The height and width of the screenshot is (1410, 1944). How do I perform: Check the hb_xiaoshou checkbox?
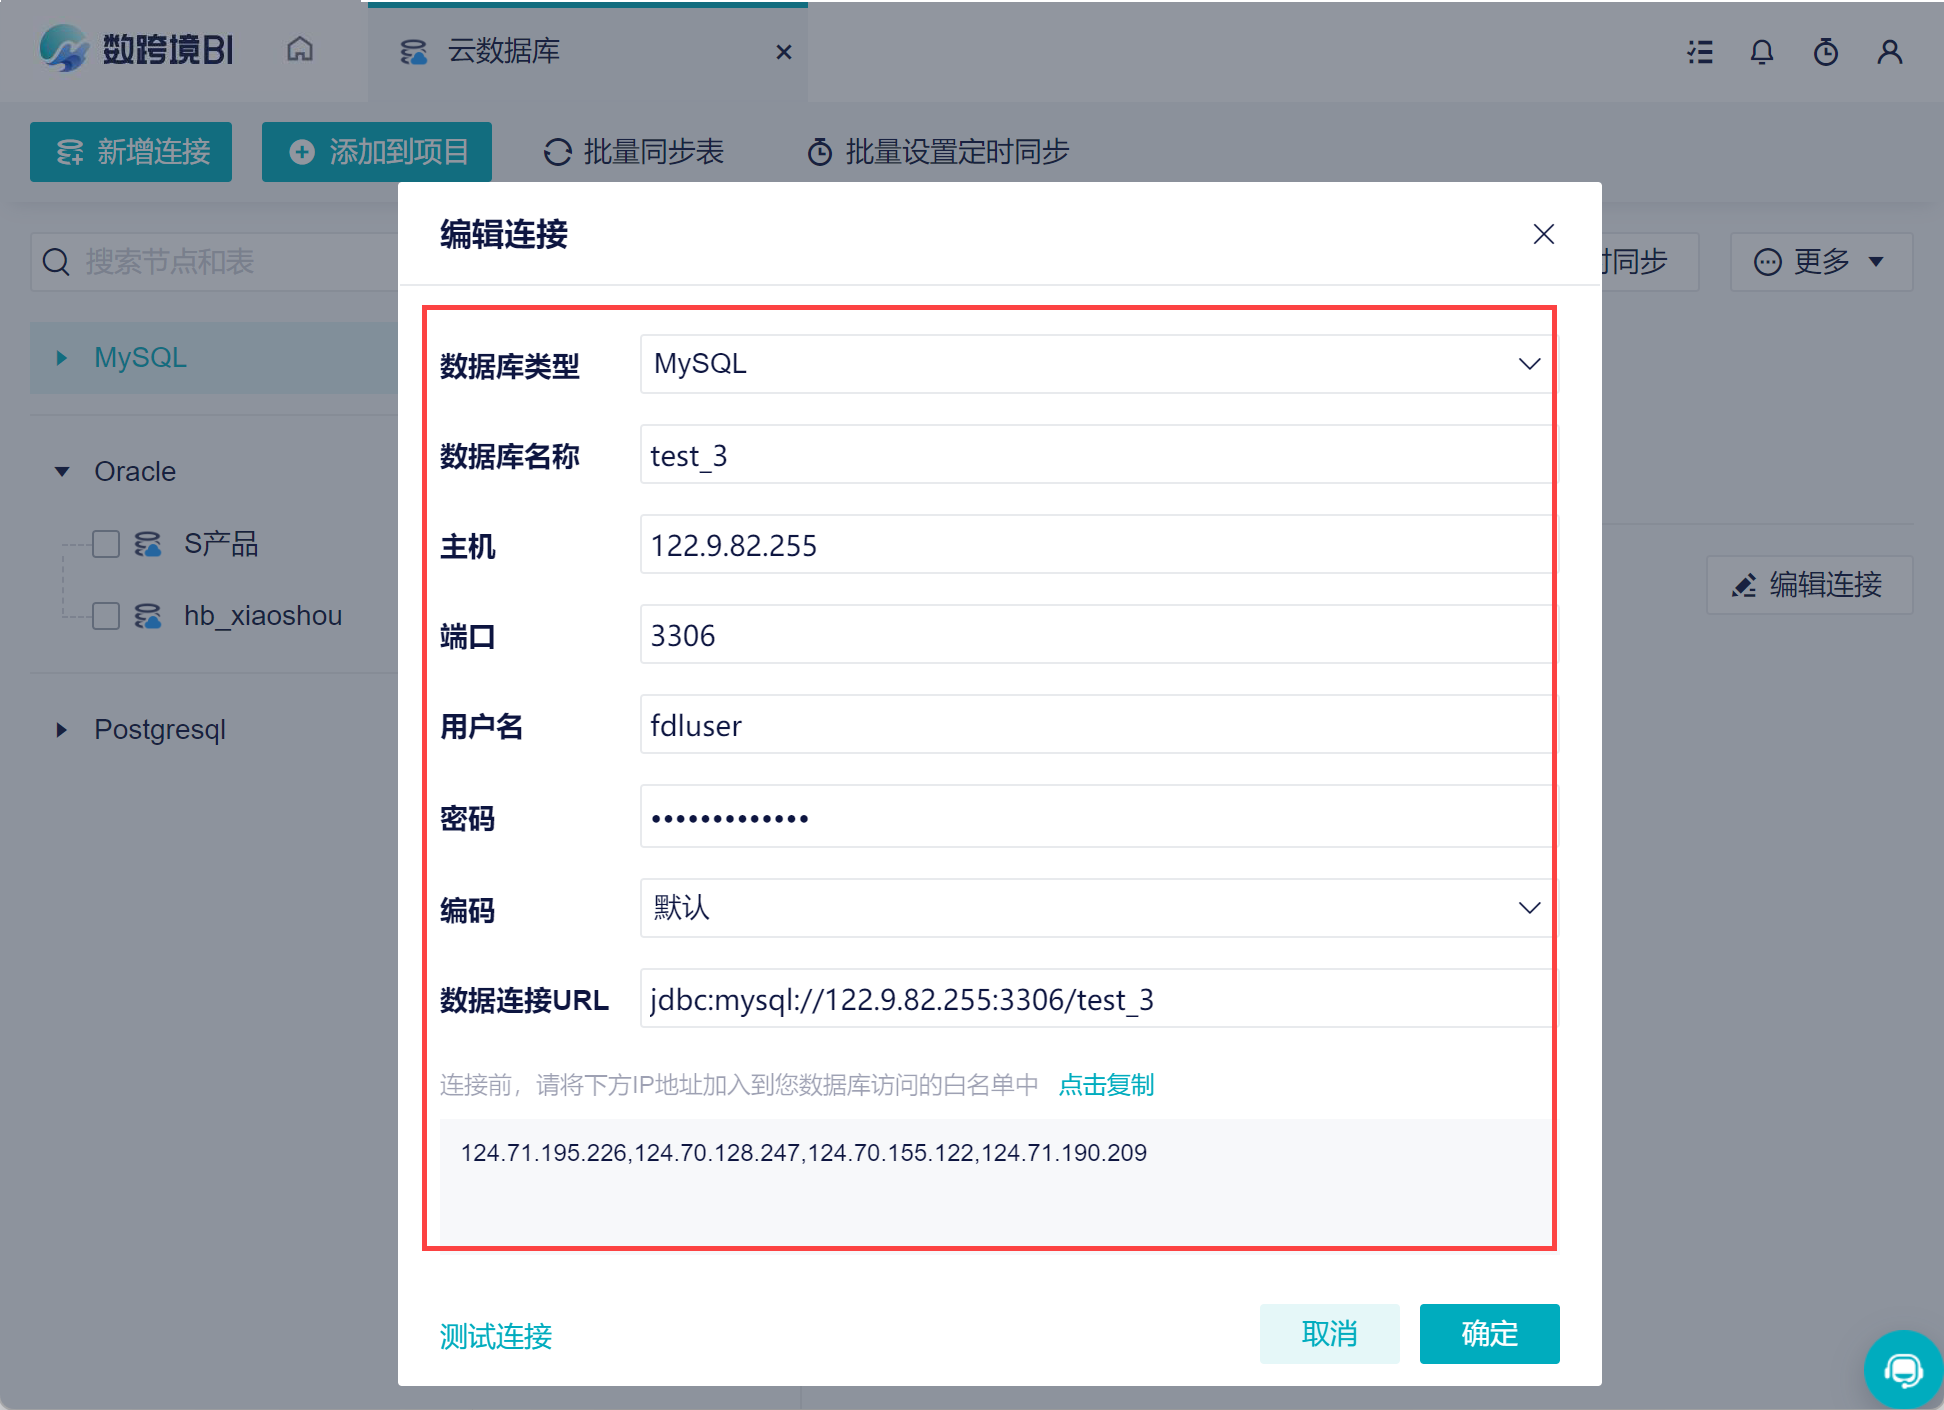coord(106,616)
